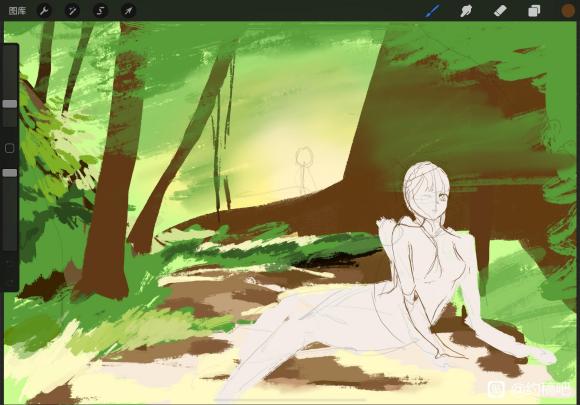
Task: Tap the undo arrow in sidebar
Action: [10, 263]
